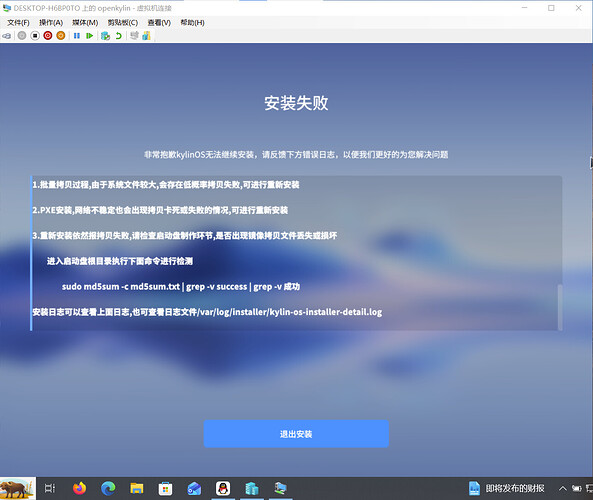Screen dimensions: 593x500
Task: Click the orange Save state toolbar icon
Action: click(x=61, y=36)
